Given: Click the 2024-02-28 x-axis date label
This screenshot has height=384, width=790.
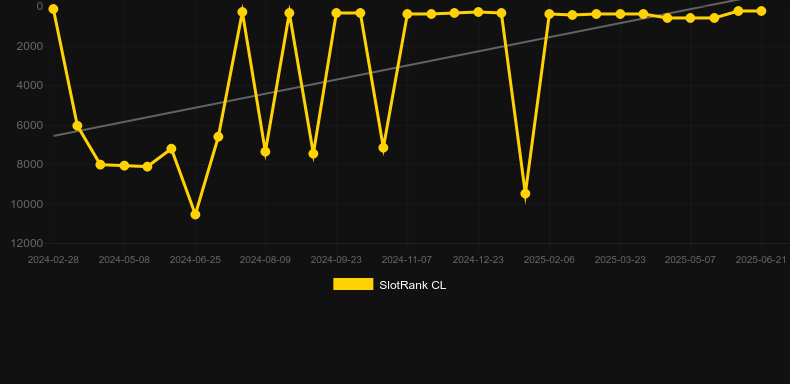Looking at the screenshot, I should point(53,260).
